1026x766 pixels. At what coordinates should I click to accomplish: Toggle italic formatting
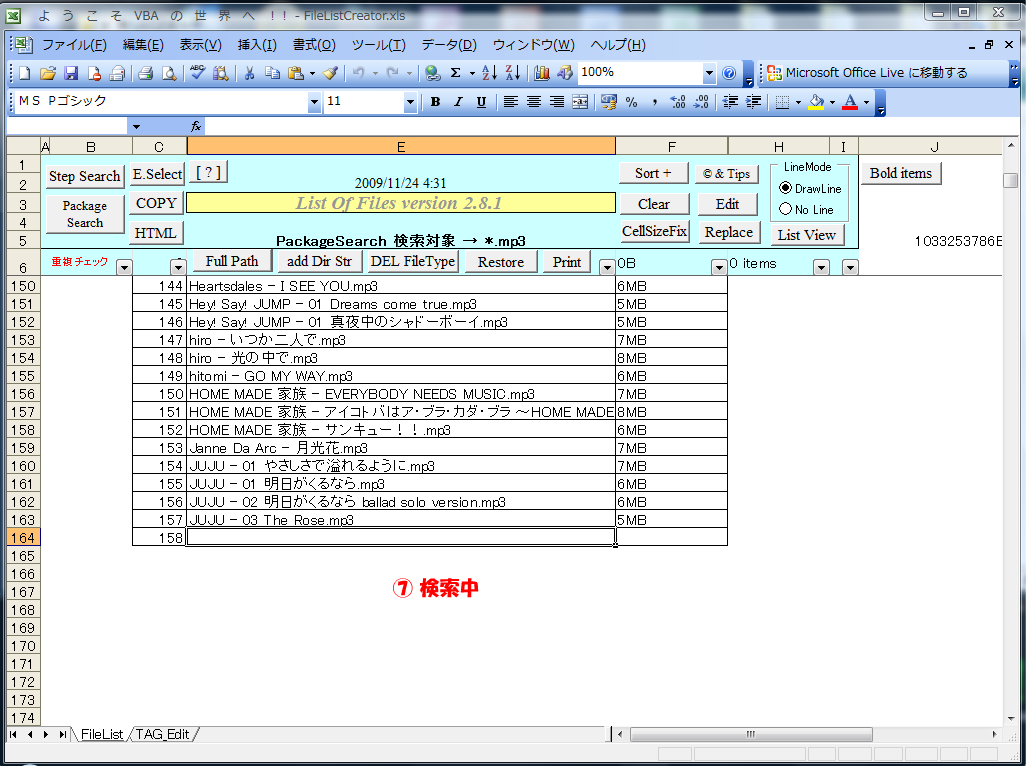click(458, 102)
